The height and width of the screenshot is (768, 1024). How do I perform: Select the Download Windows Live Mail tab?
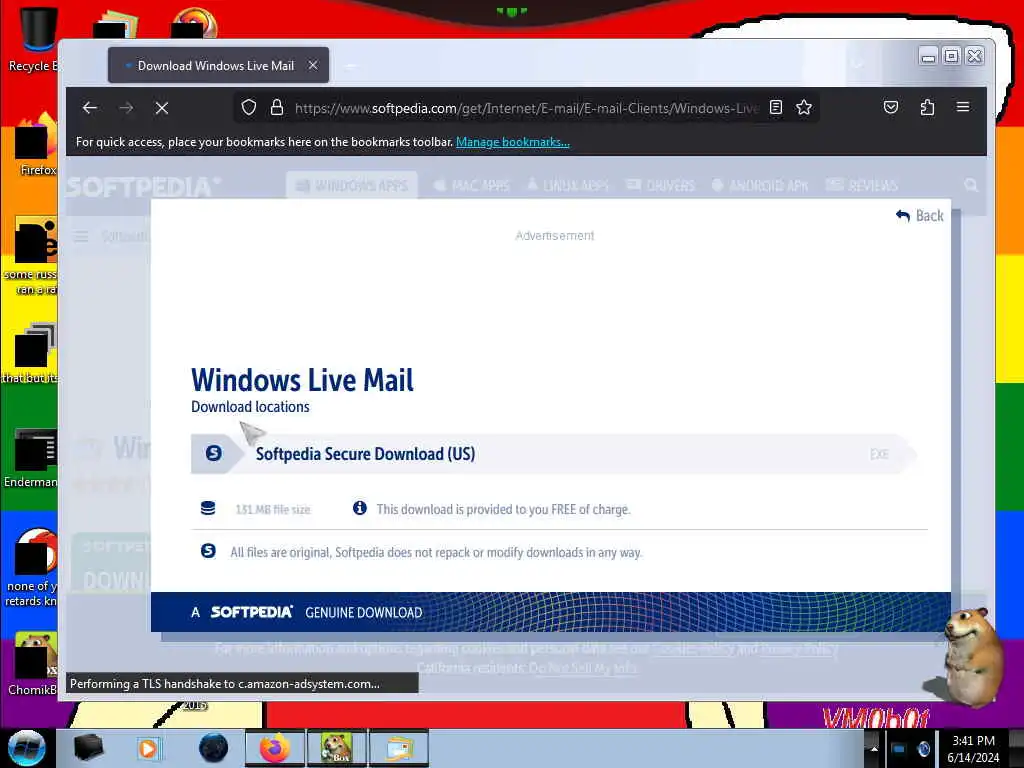(218, 65)
